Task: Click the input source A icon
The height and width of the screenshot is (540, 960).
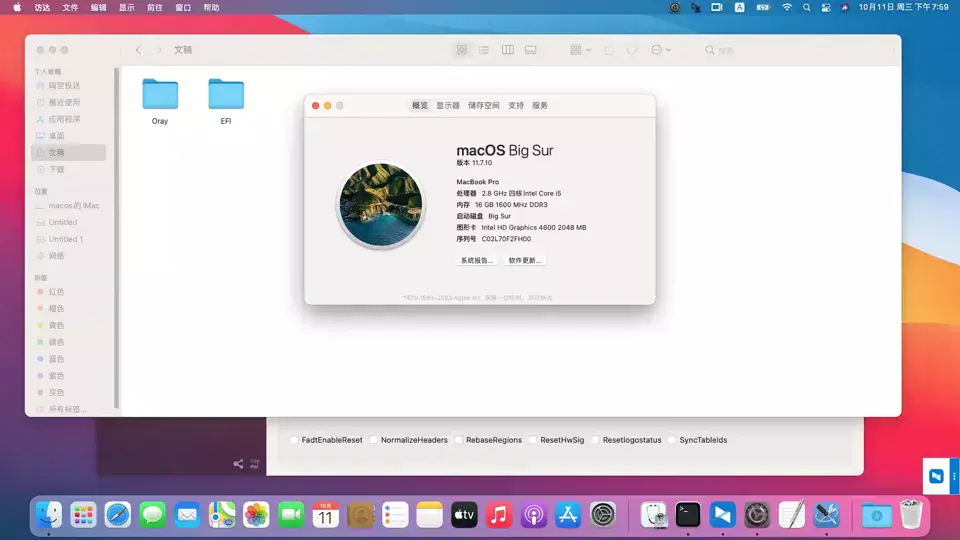Action: click(740, 7)
